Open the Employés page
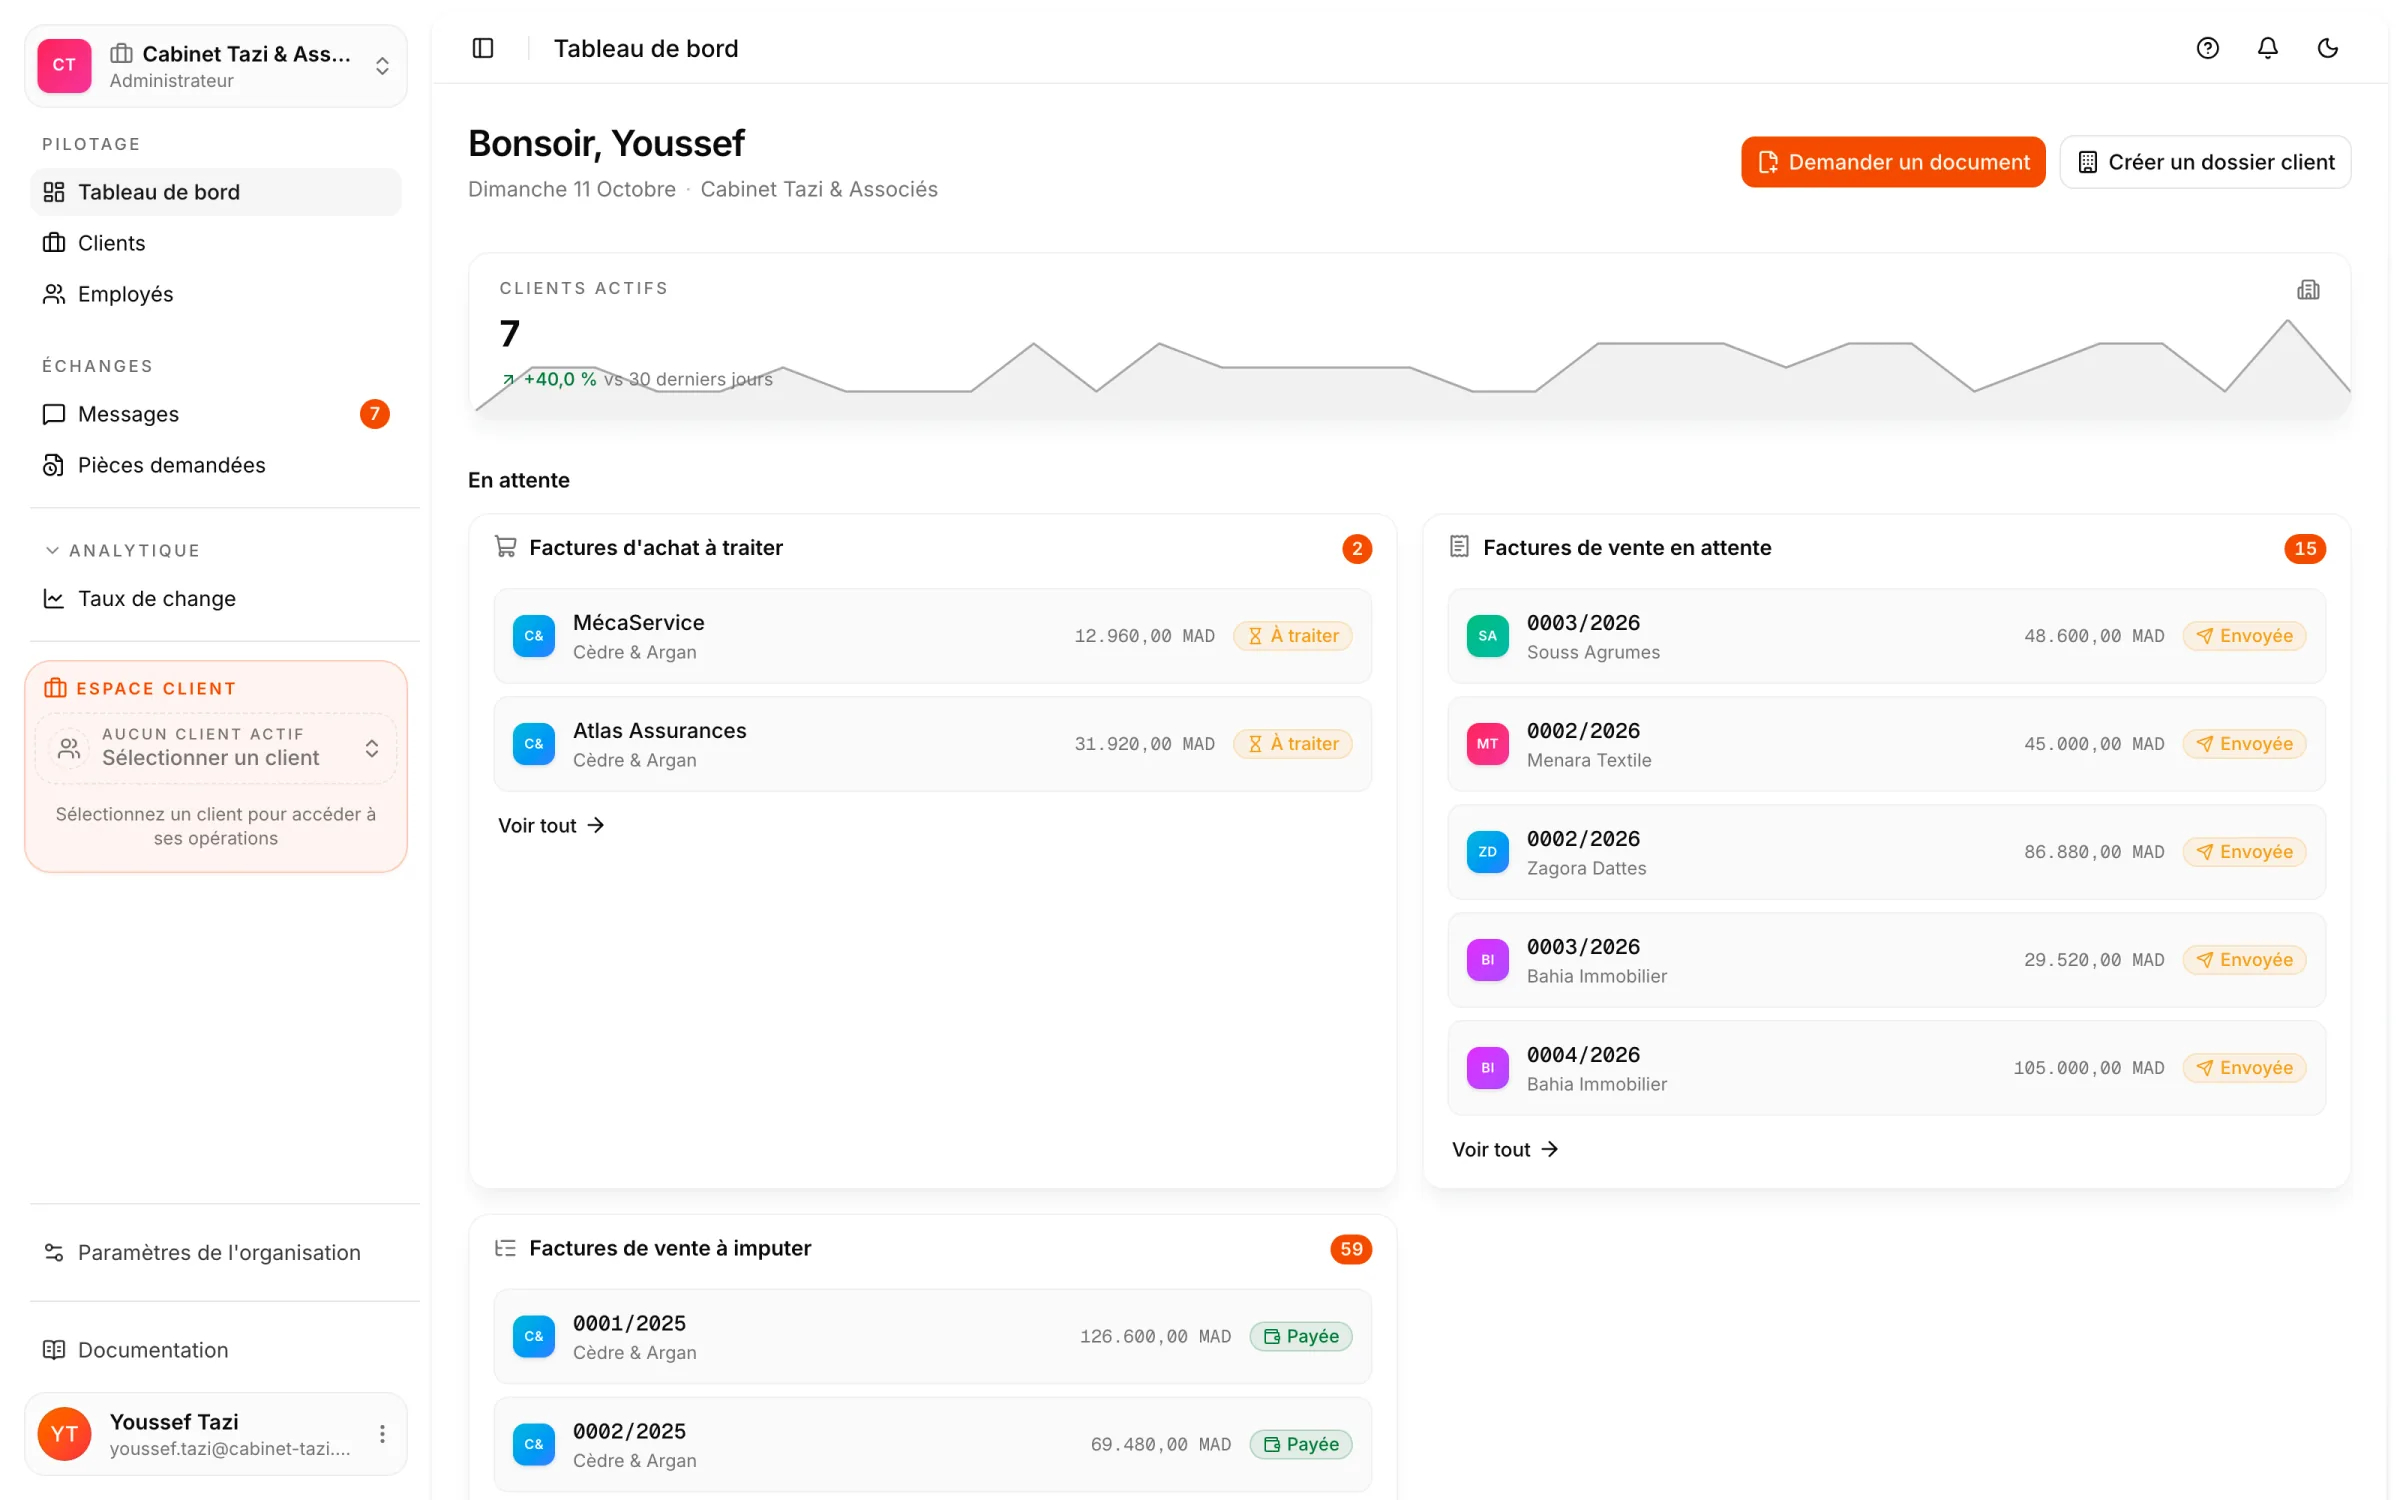 [x=216, y=294]
